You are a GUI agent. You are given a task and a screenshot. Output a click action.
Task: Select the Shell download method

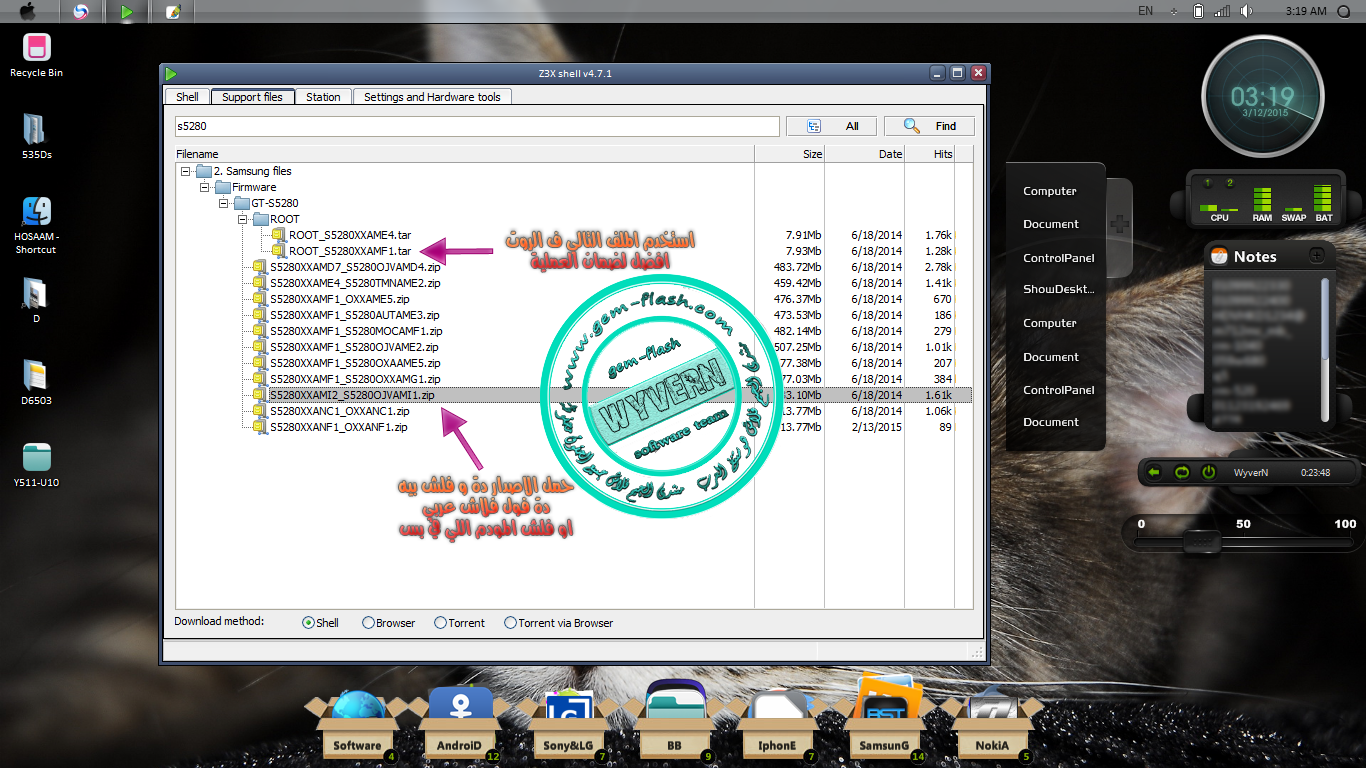pyautogui.click(x=321, y=623)
